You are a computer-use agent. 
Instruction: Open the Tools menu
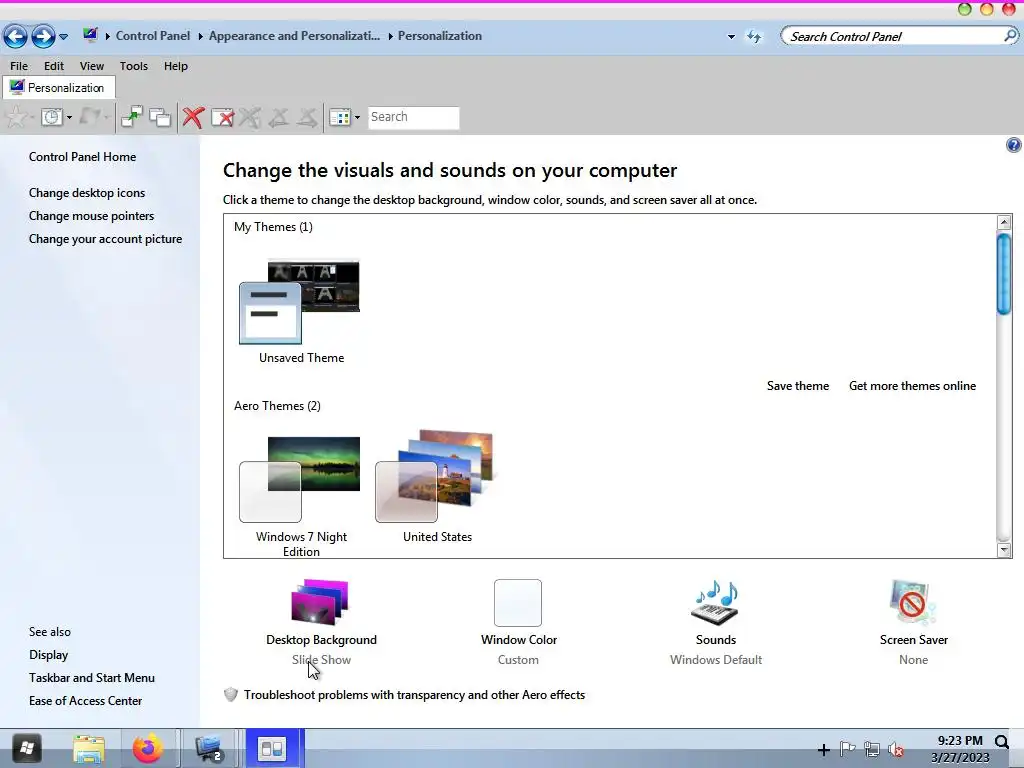pos(133,66)
